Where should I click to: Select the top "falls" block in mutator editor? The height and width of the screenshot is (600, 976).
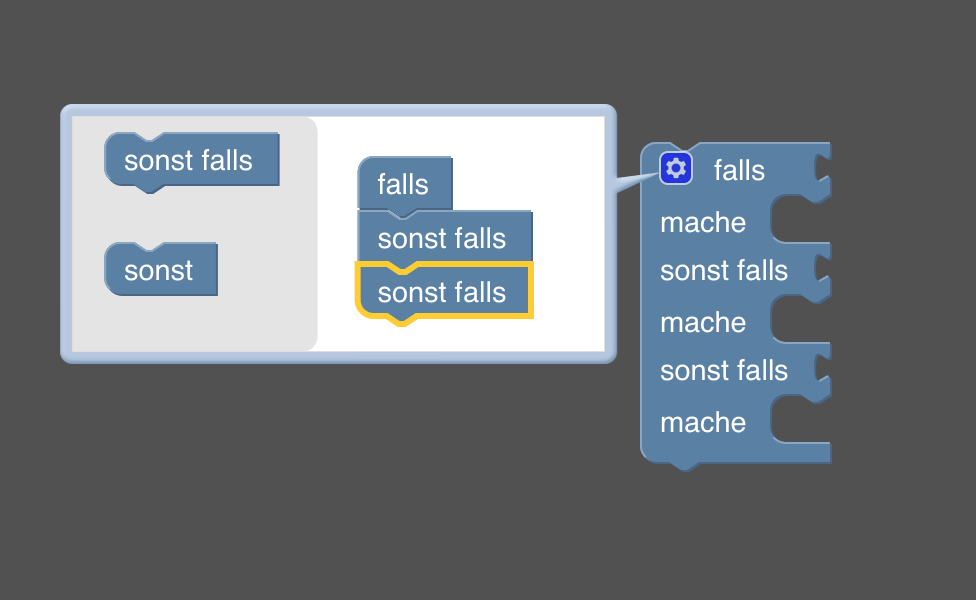tap(405, 184)
